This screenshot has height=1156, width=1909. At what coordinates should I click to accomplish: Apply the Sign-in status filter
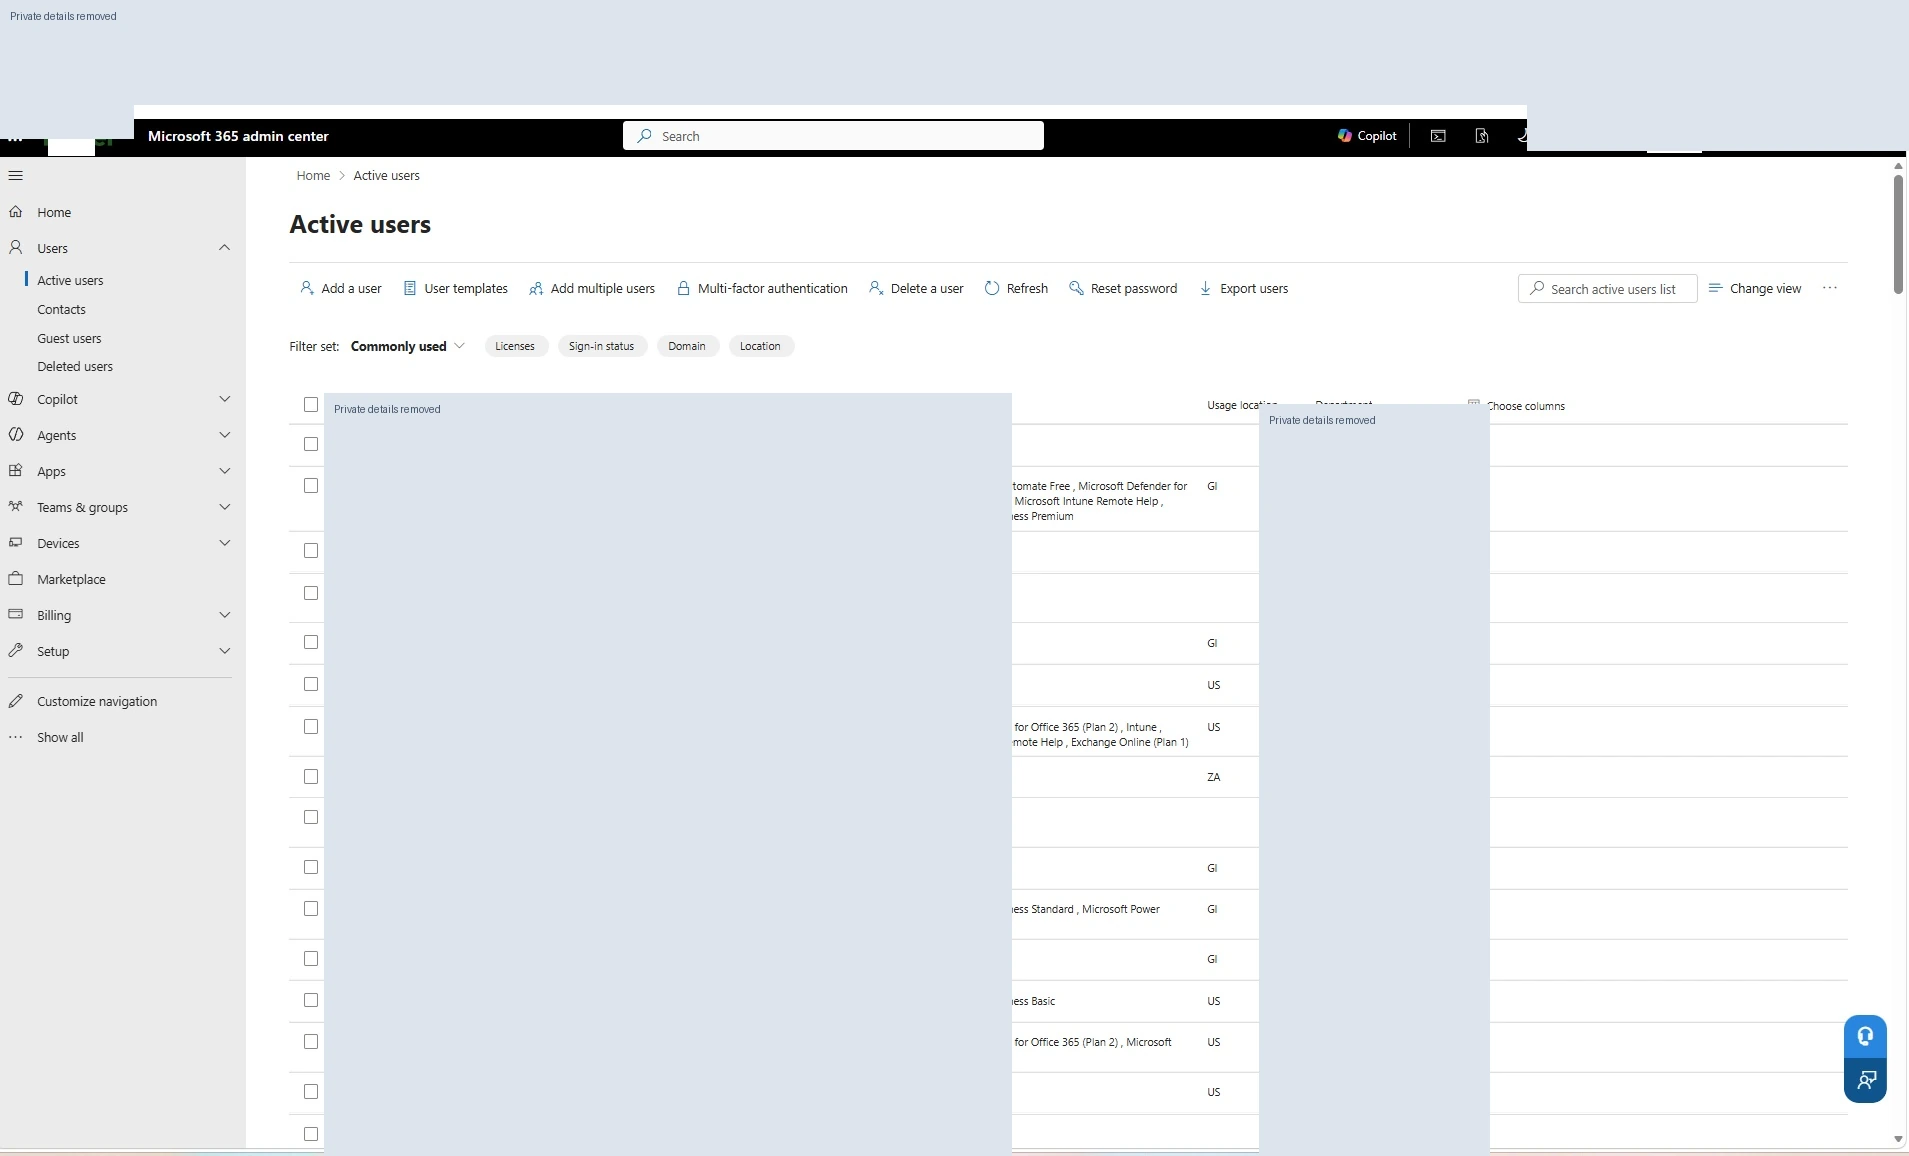(x=601, y=346)
